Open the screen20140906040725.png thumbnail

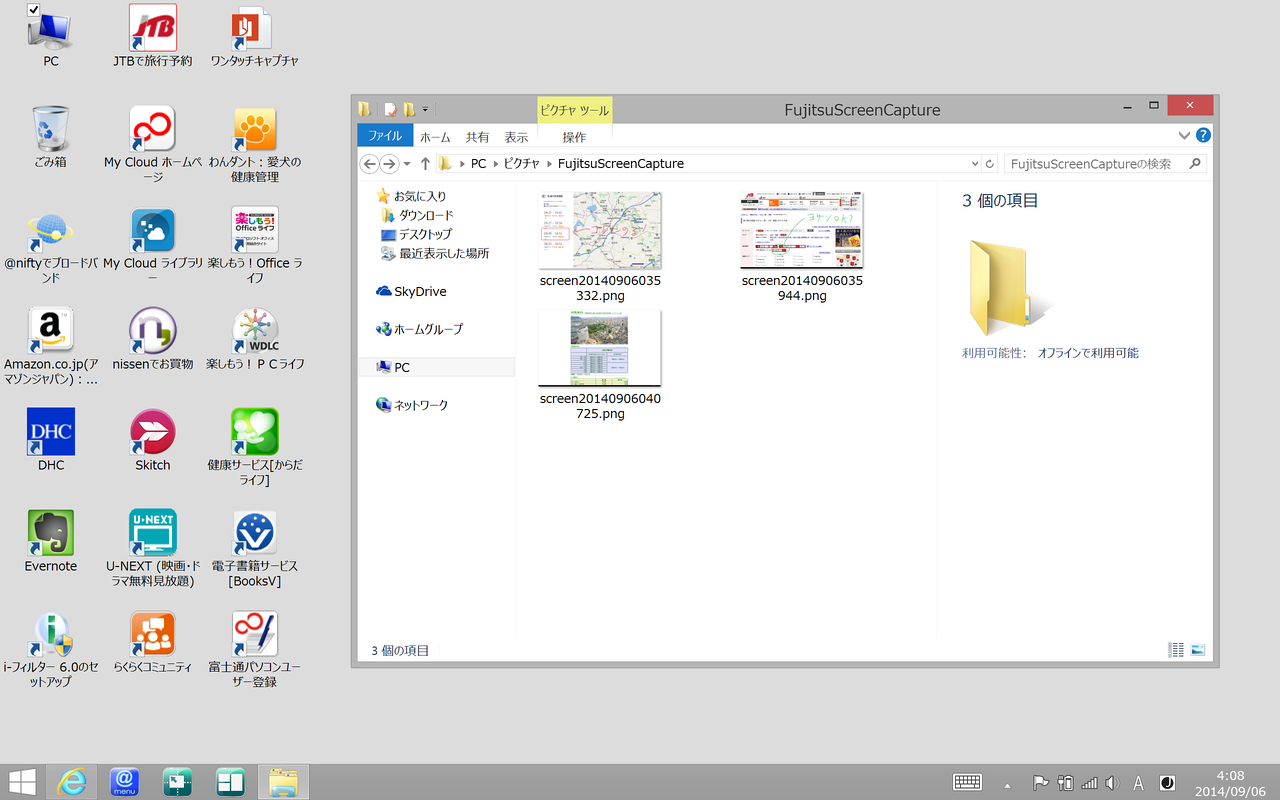pos(600,347)
